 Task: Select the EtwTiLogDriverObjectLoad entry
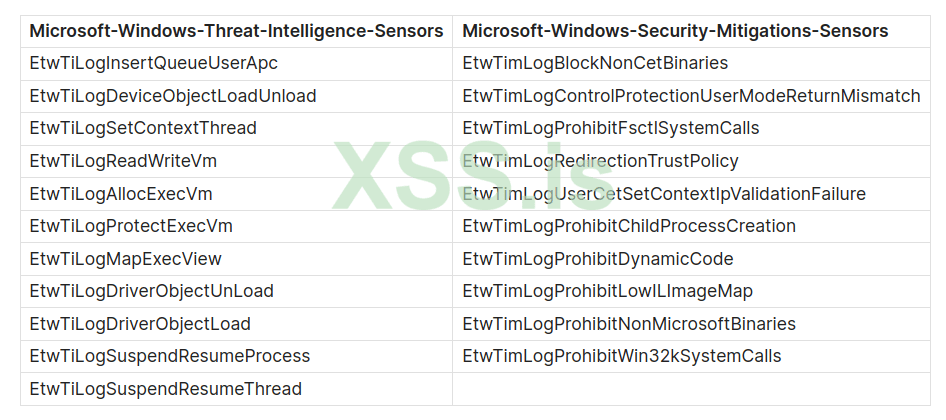coord(140,324)
